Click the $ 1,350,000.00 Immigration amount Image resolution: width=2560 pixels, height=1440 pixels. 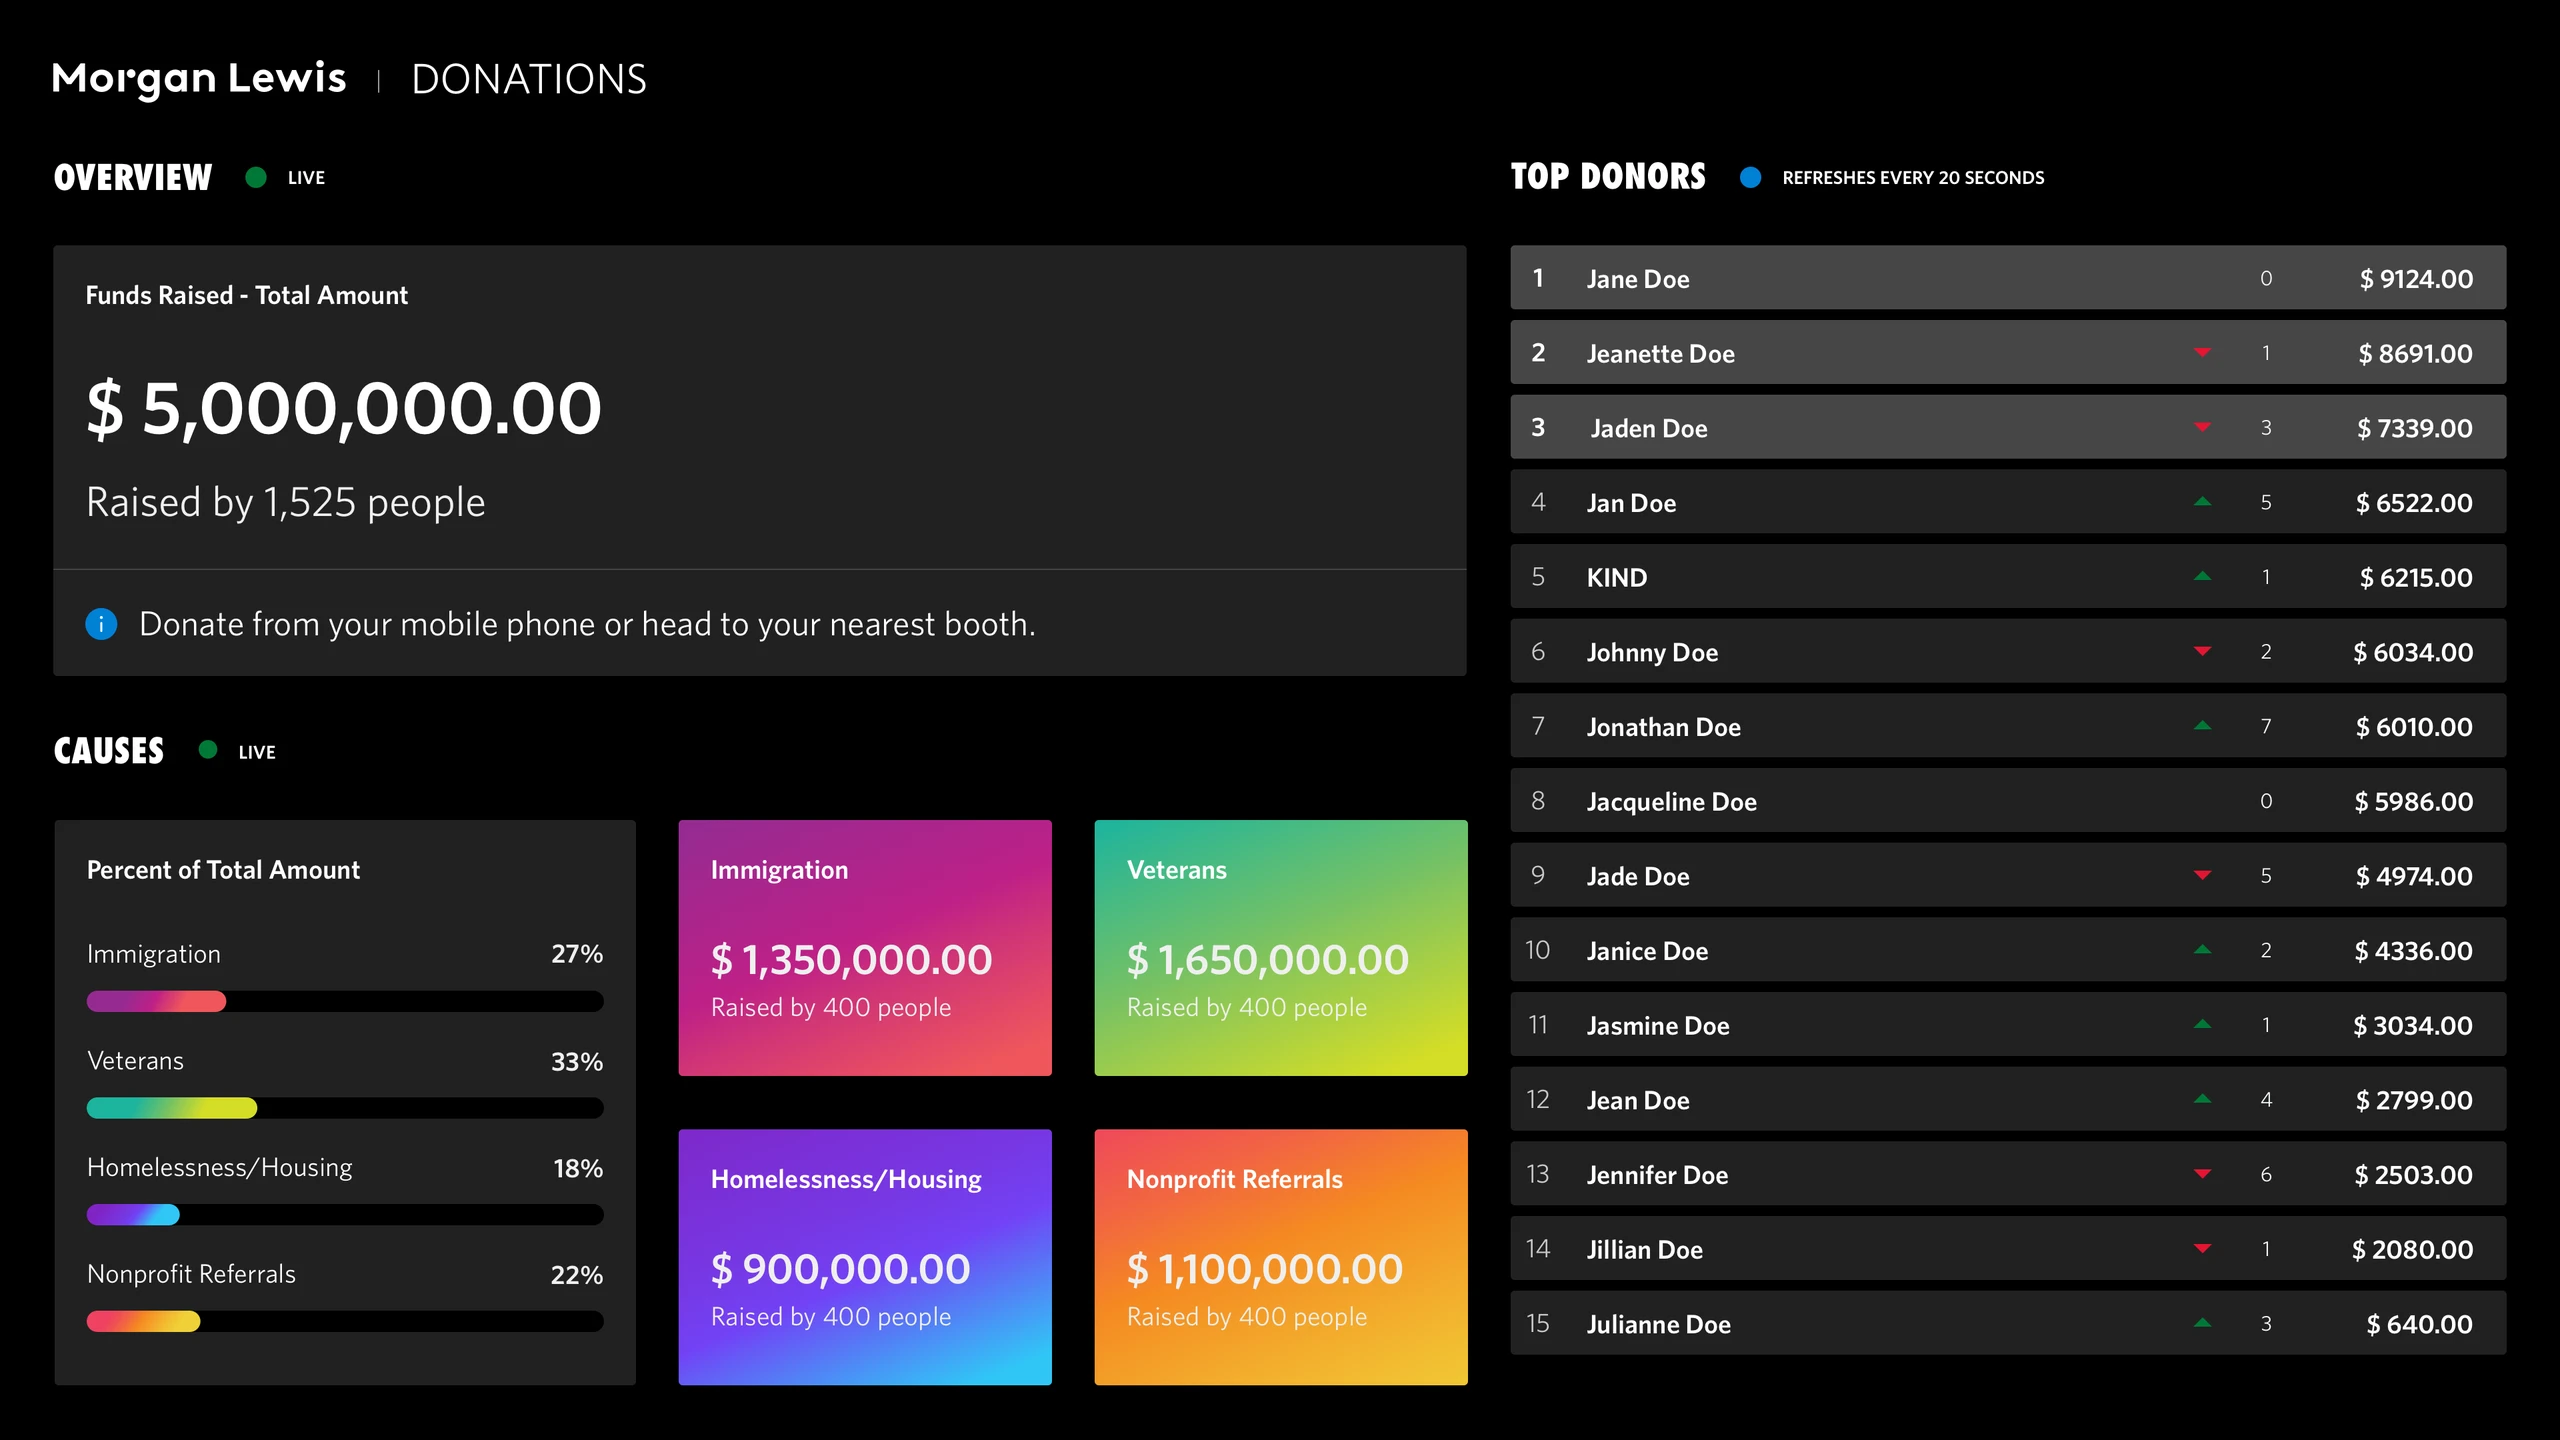point(851,960)
